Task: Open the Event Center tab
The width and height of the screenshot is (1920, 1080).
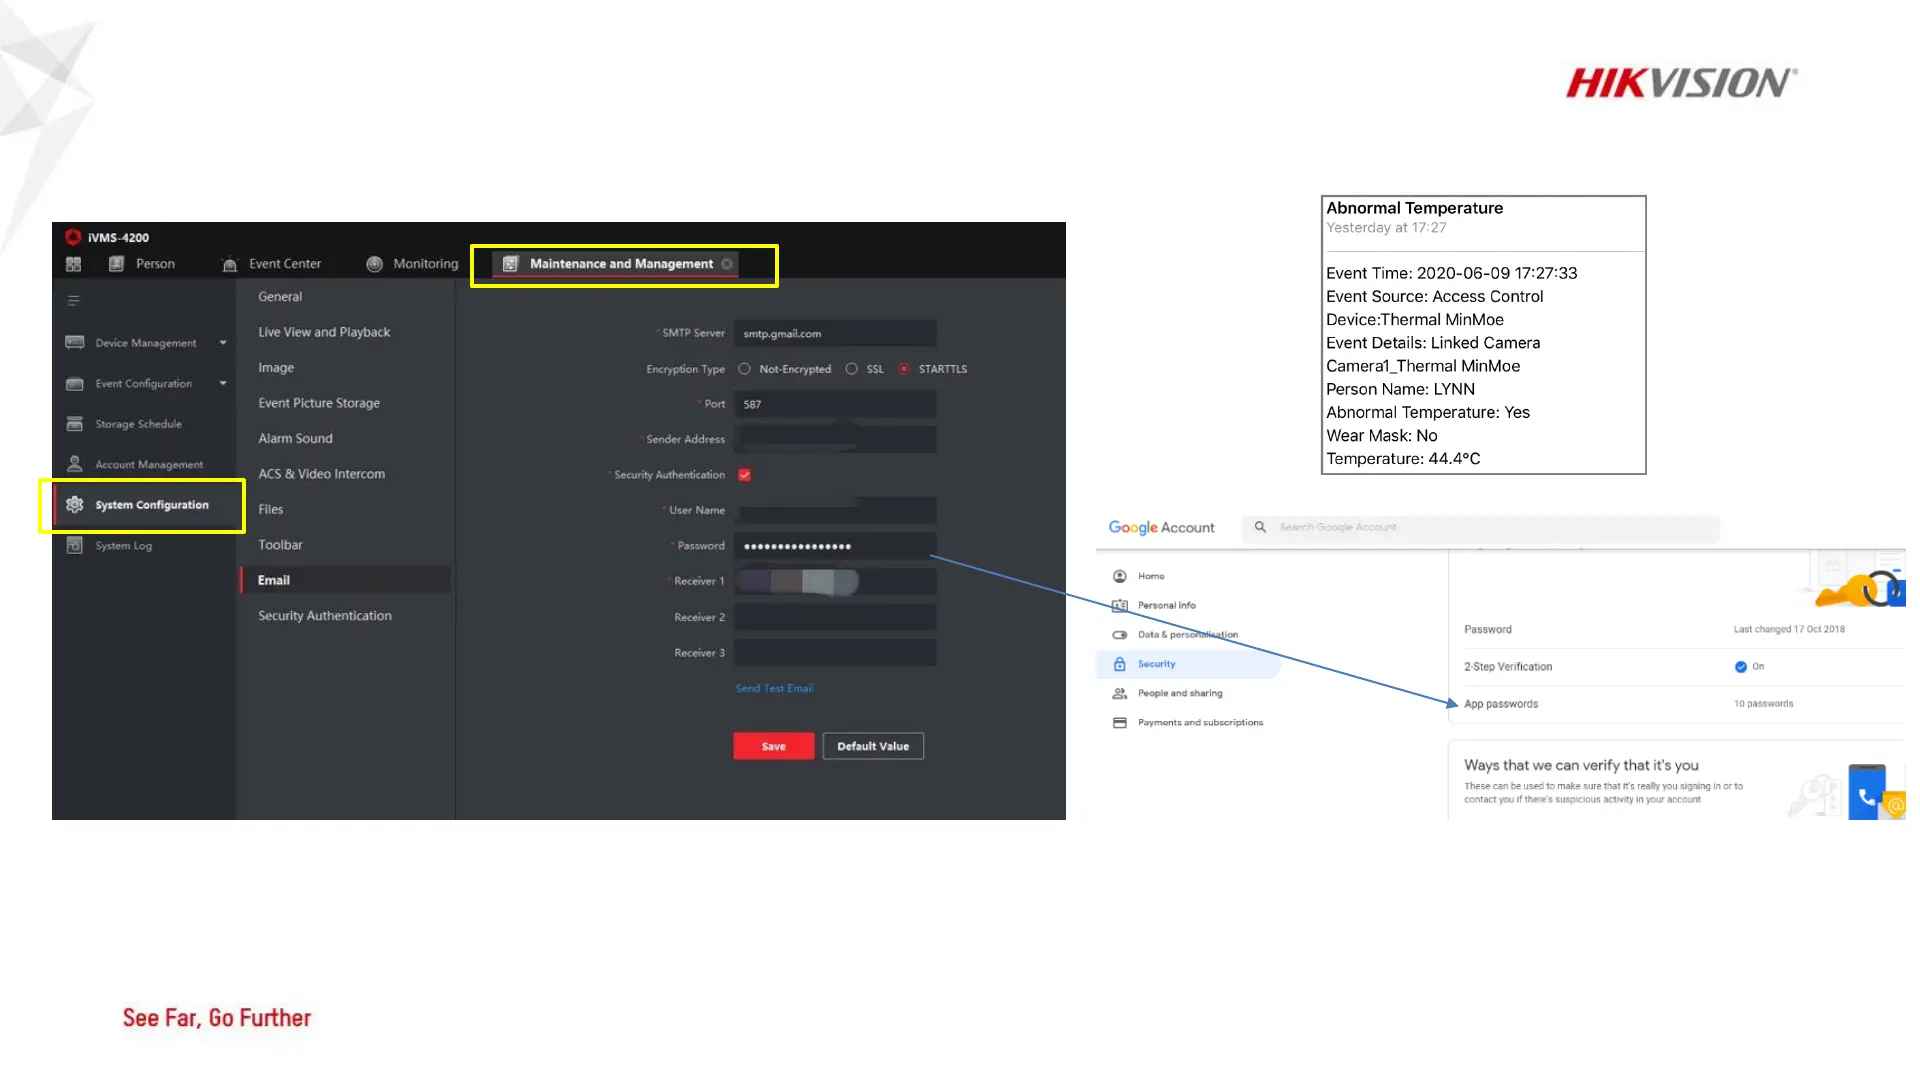Action: (272, 264)
